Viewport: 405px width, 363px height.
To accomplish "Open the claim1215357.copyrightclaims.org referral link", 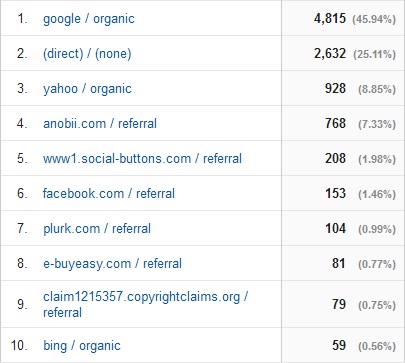I will coord(145,304).
